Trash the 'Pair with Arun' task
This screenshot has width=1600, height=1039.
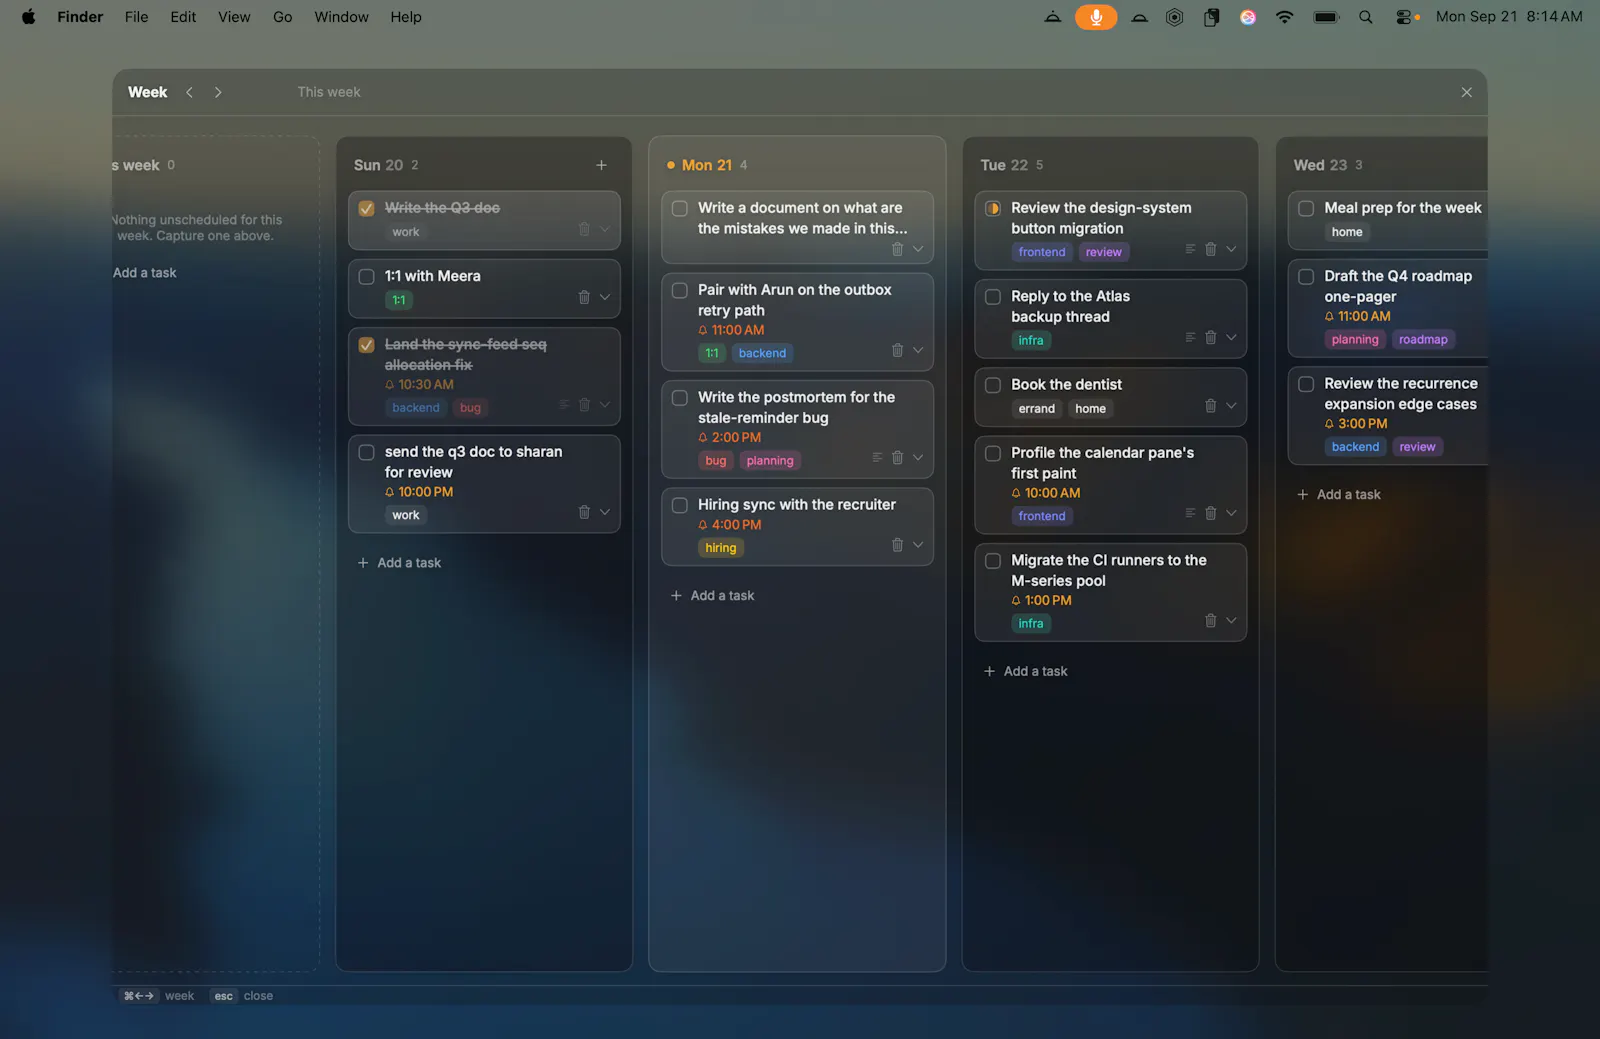(897, 350)
